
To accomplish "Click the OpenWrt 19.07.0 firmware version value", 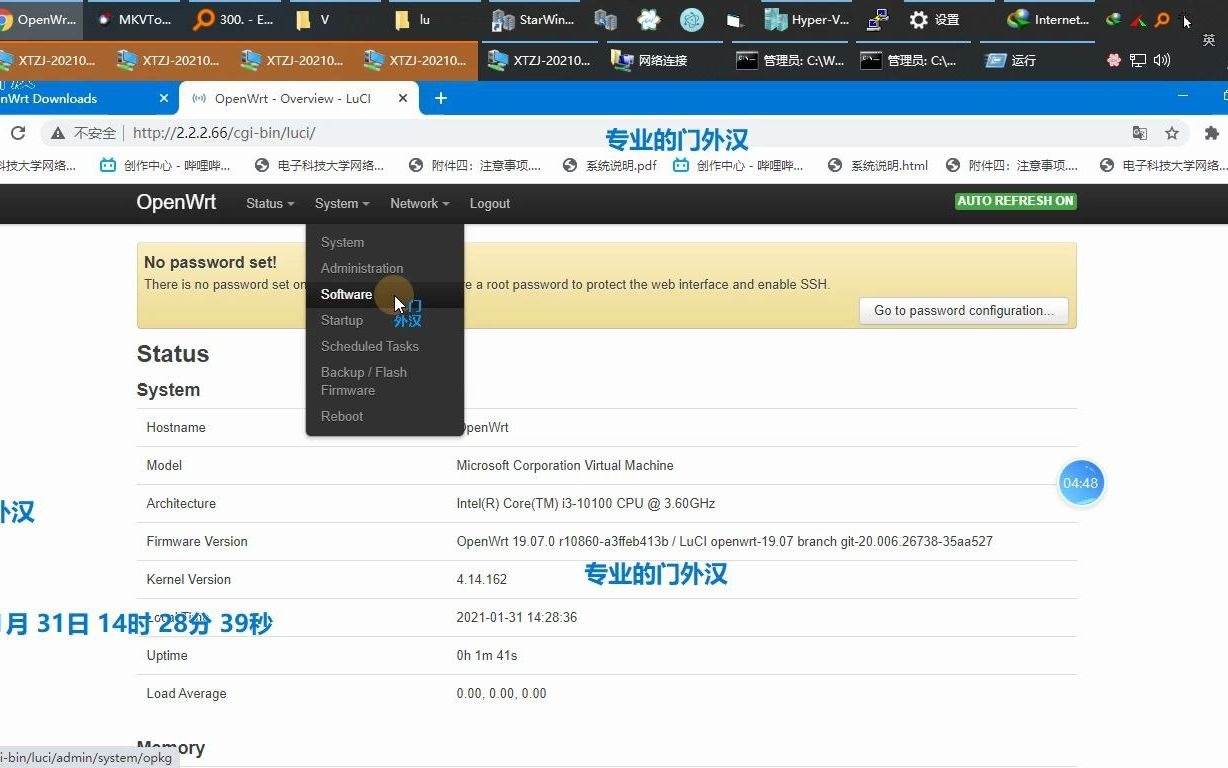I will tap(724, 541).
